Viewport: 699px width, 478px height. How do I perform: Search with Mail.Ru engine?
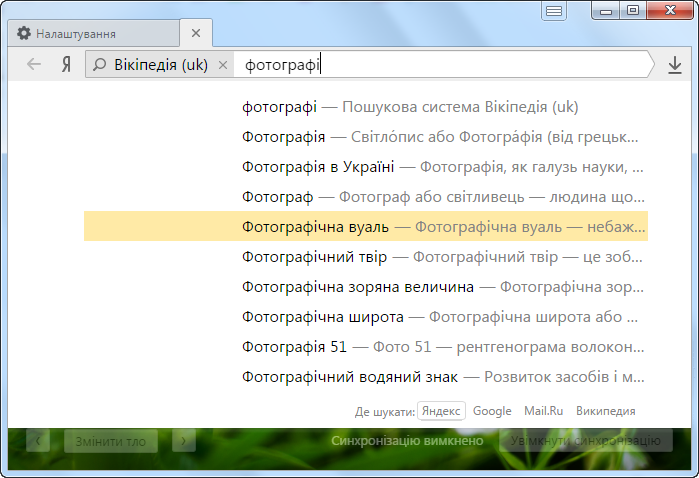[543, 411]
